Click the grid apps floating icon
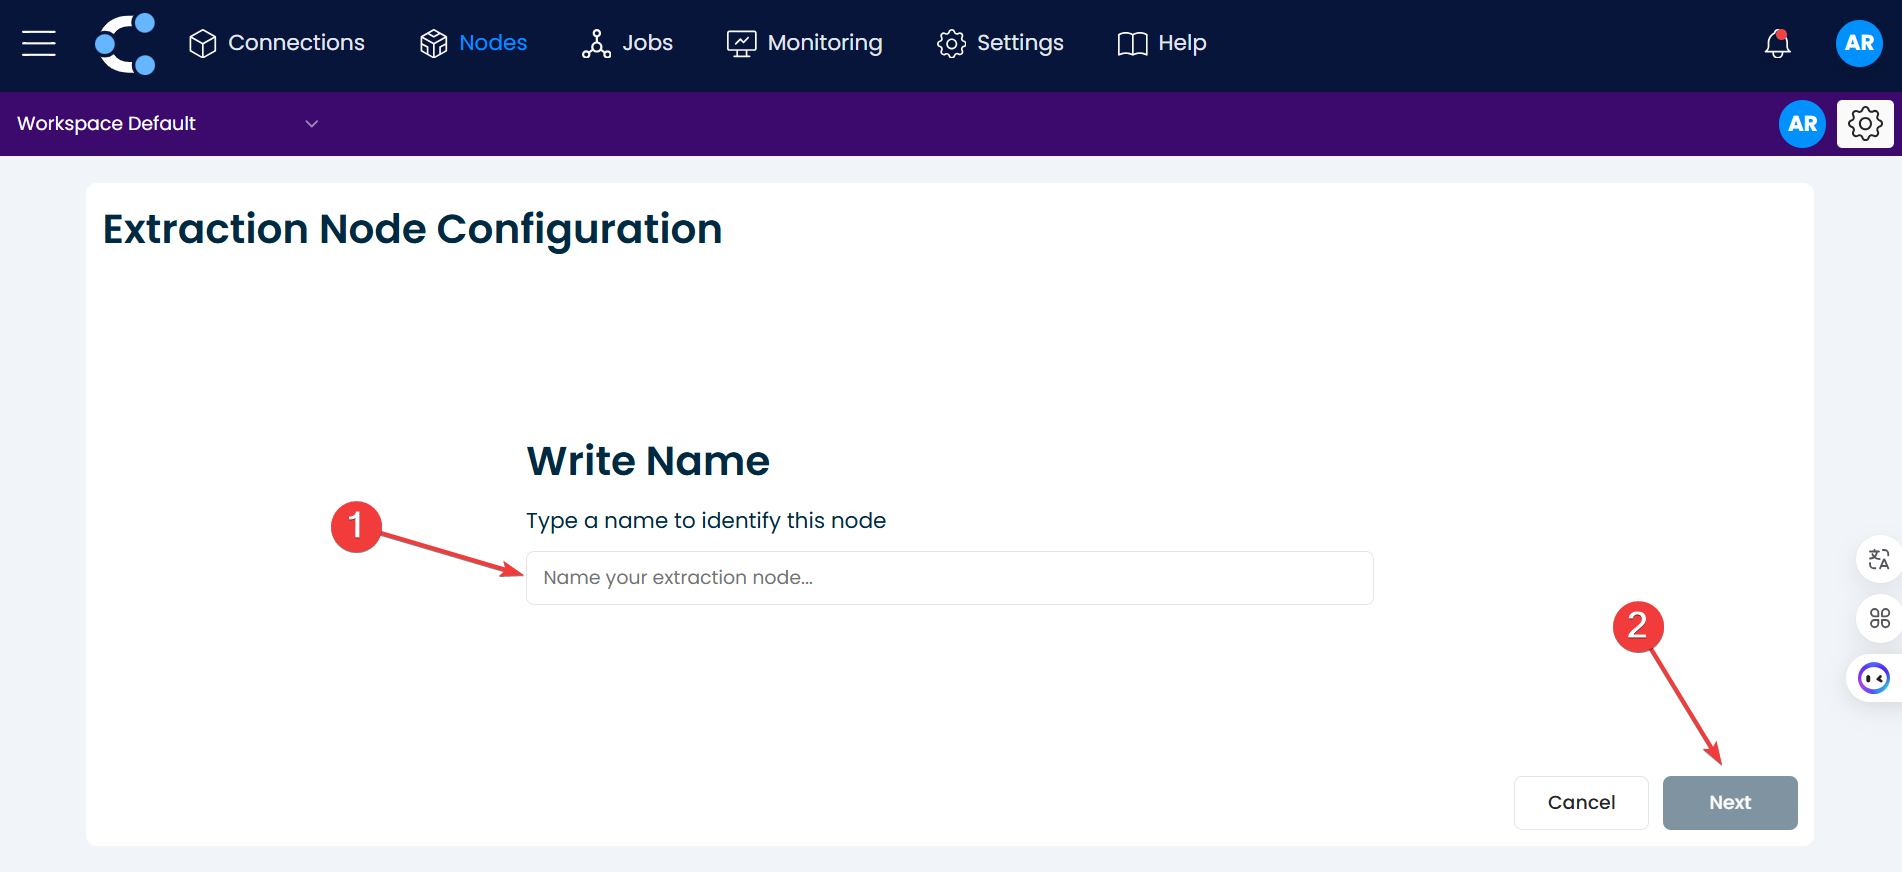The height and width of the screenshot is (872, 1902). pos(1879,618)
